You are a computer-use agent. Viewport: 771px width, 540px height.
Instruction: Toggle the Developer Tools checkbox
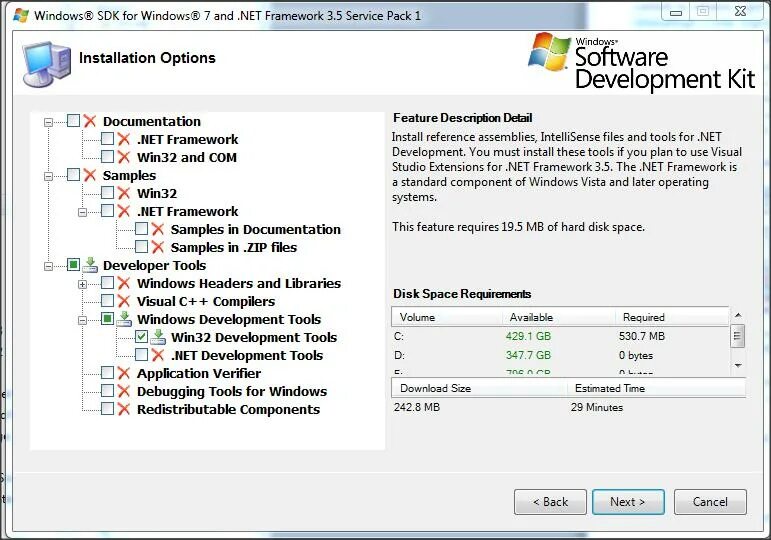(73, 265)
